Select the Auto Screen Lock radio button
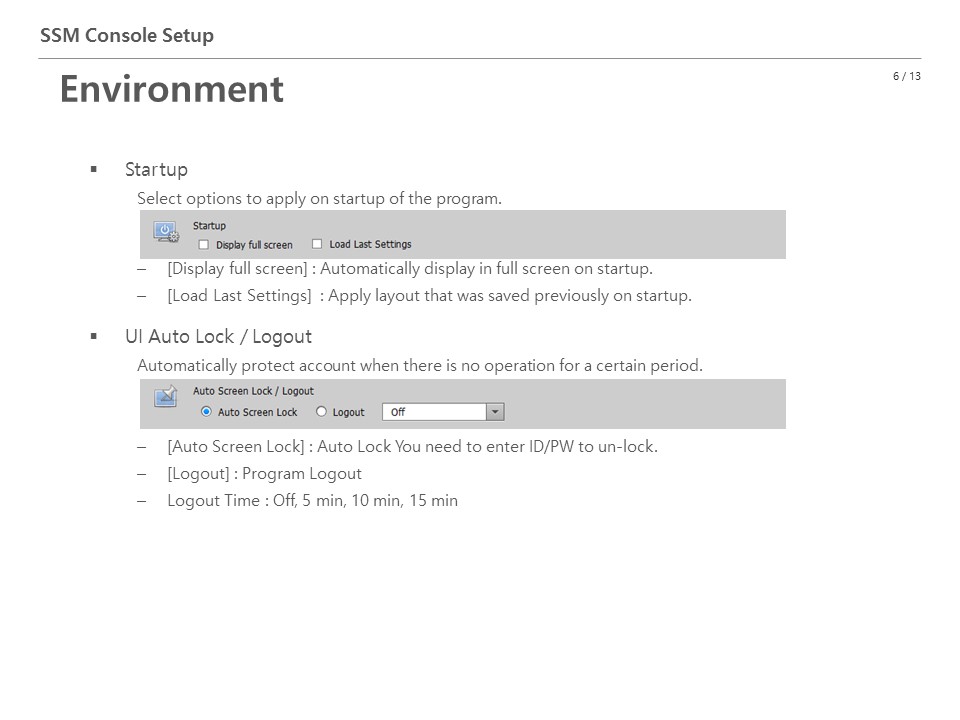Image resolution: width=960 pixels, height=720 pixels. click(206, 411)
